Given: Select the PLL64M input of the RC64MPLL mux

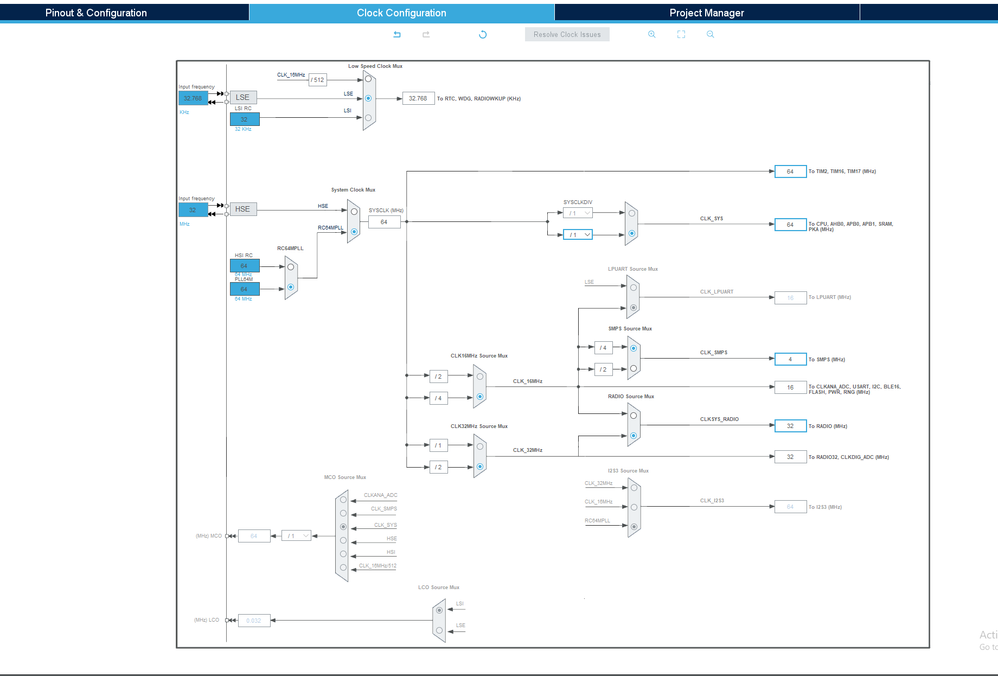Looking at the screenshot, I should pos(290,288).
